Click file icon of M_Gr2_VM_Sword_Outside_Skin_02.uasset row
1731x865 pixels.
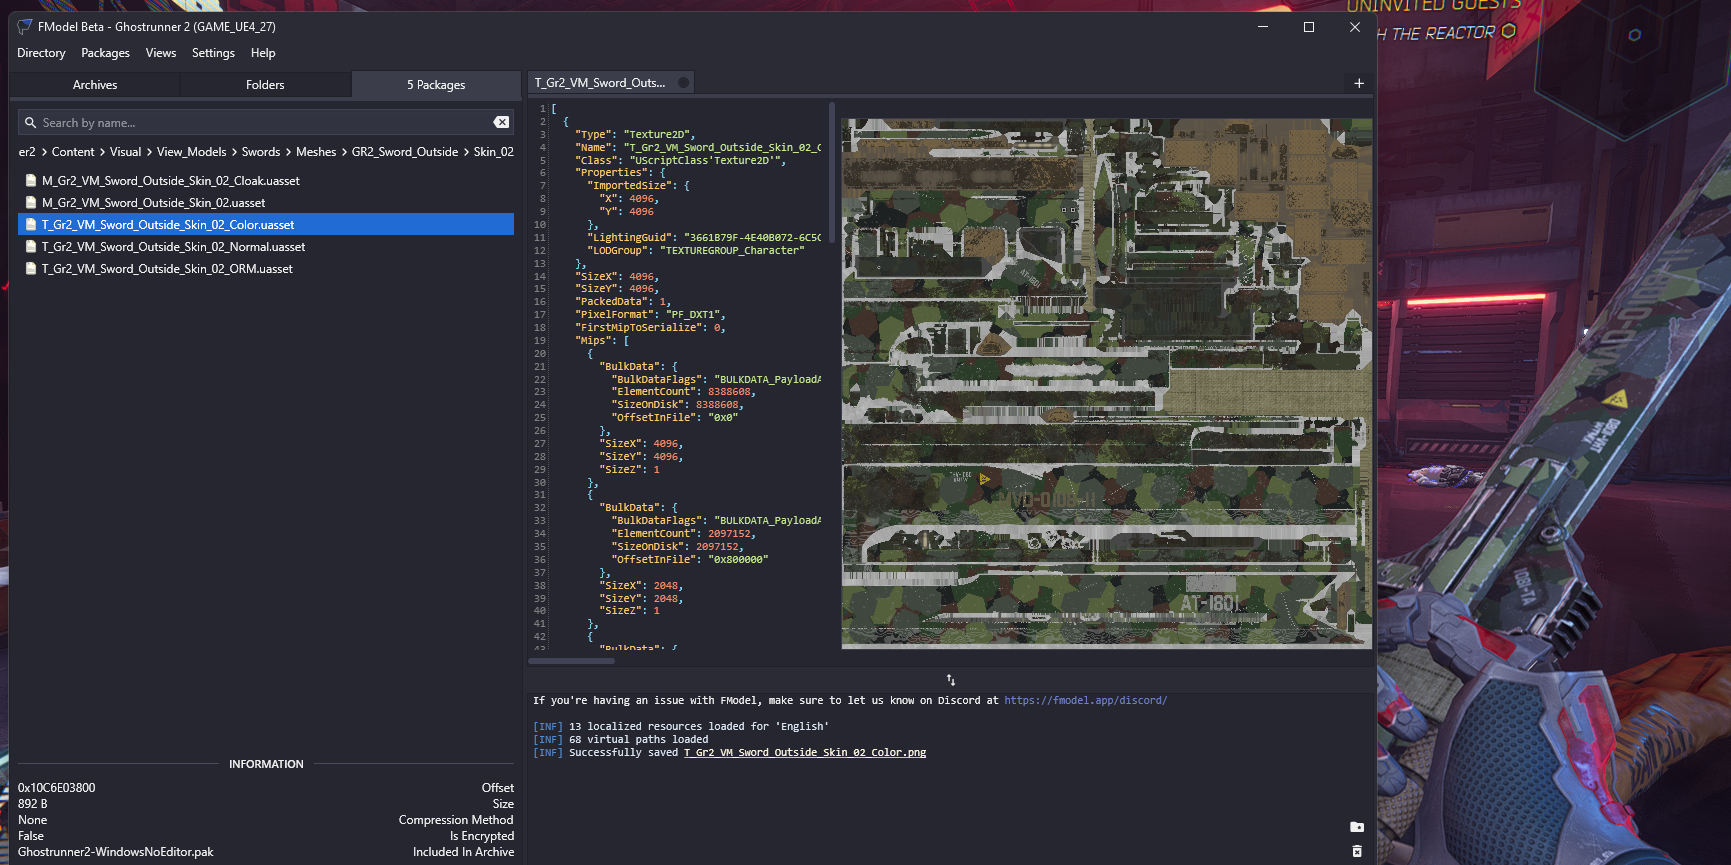click(x=31, y=203)
